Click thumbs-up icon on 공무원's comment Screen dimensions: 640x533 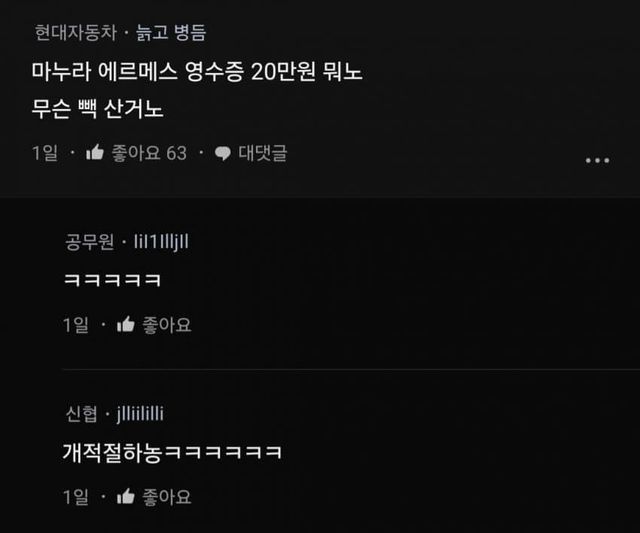tap(126, 324)
